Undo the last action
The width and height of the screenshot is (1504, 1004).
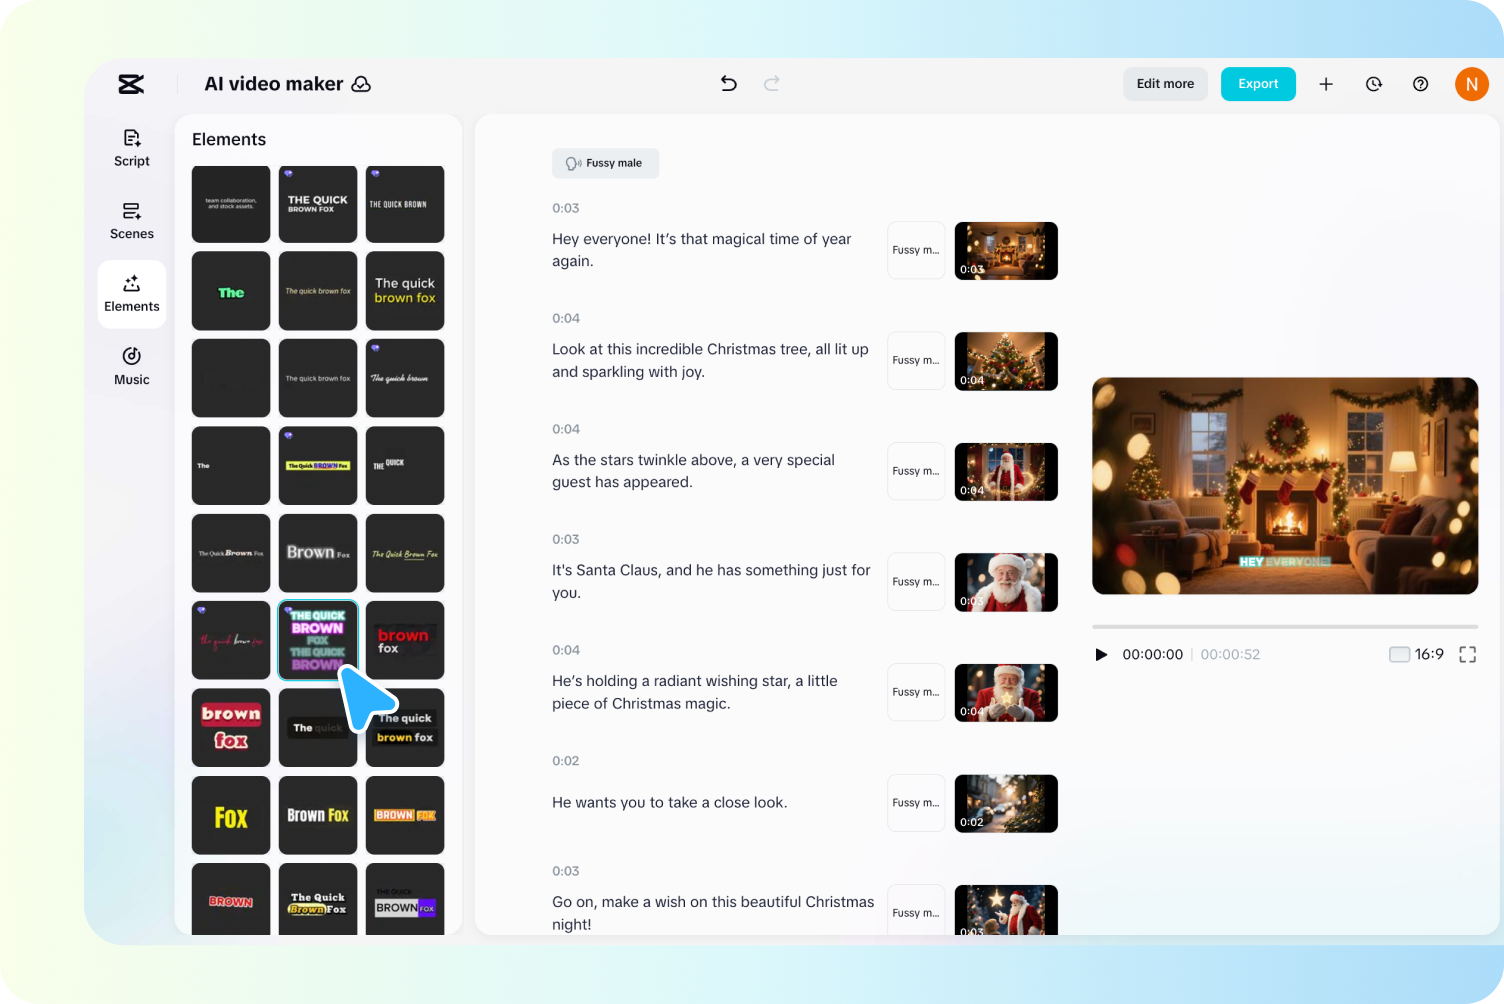(728, 84)
